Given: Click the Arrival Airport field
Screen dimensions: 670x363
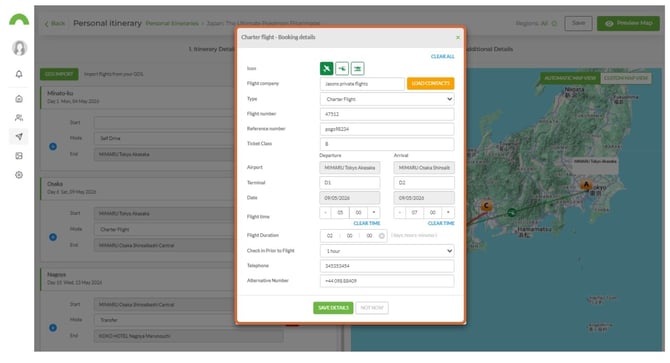Looking at the screenshot, I should (x=424, y=168).
